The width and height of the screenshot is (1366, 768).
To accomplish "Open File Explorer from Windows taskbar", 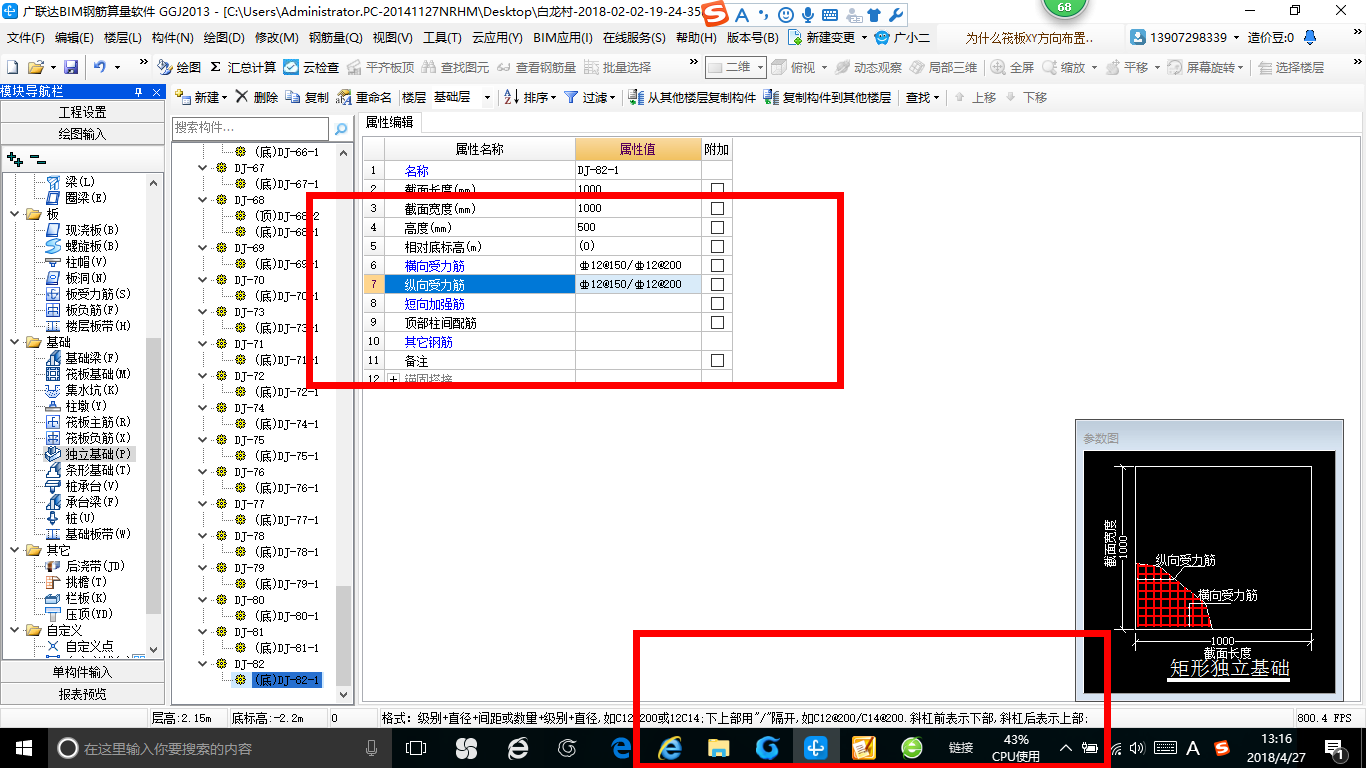I will 718,747.
